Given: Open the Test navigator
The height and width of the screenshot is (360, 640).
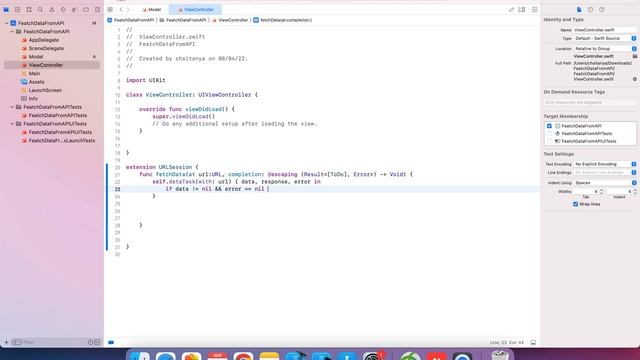Looking at the screenshot, I should coord(63,9).
